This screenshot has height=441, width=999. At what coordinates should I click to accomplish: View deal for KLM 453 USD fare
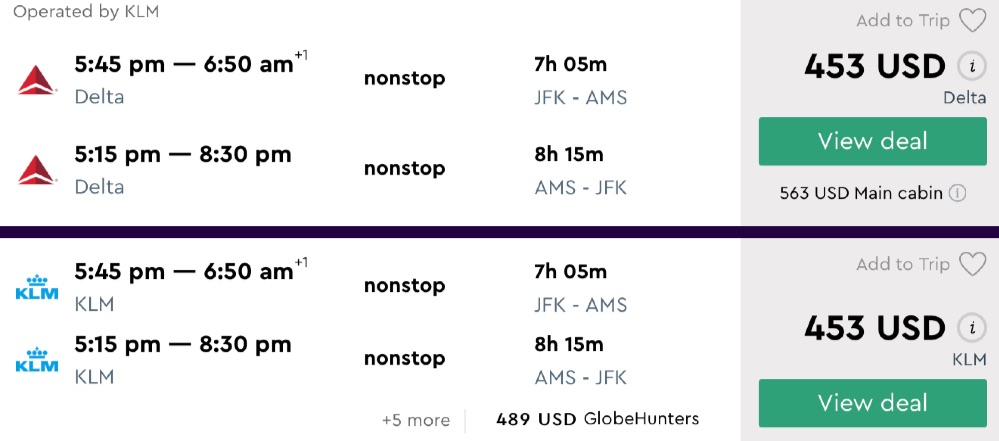(x=872, y=403)
